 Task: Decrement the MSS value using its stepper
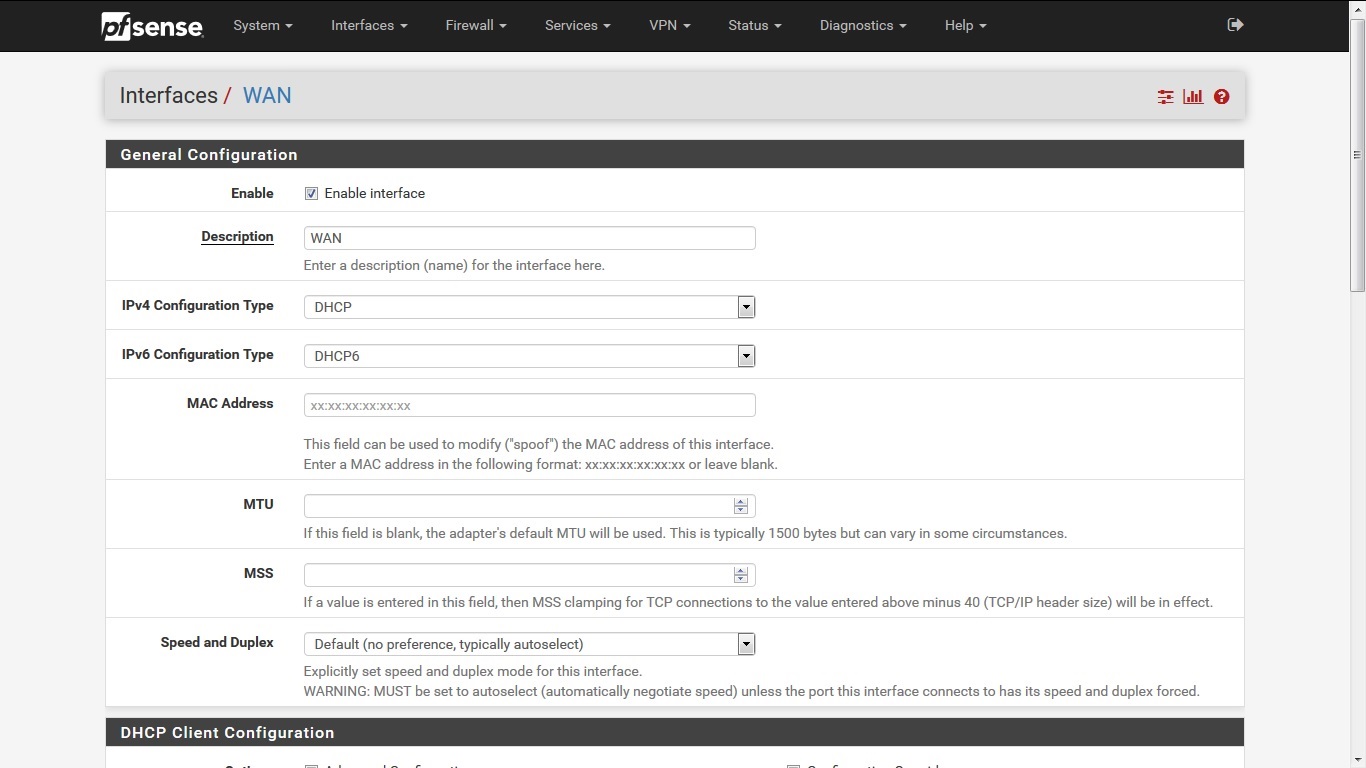(x=741, y=579)
